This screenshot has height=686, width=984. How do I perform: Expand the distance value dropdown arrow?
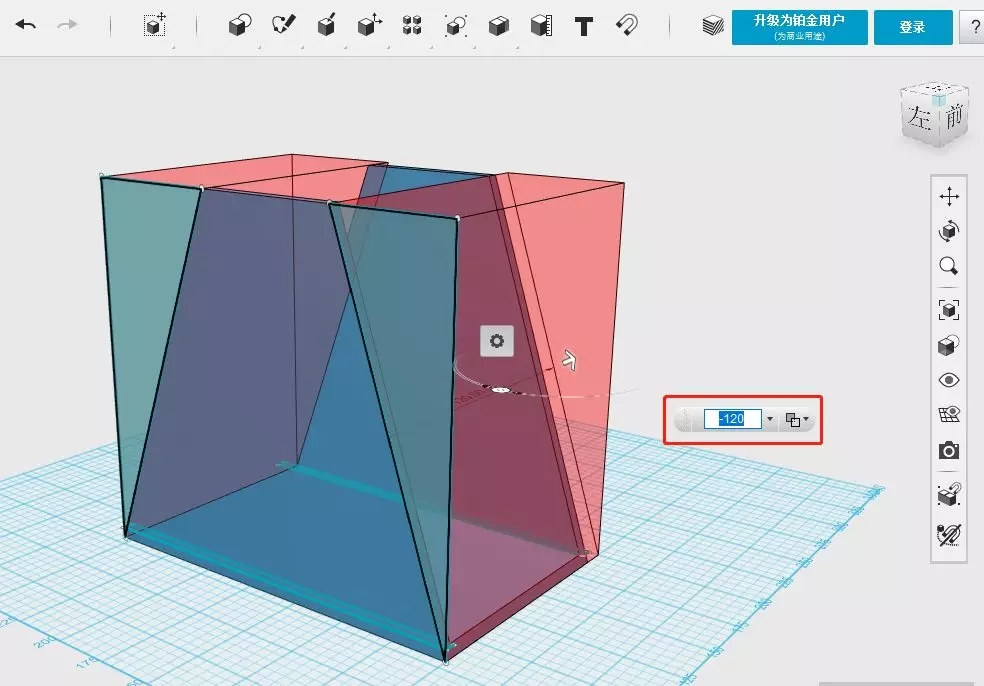tap(769, 420)
